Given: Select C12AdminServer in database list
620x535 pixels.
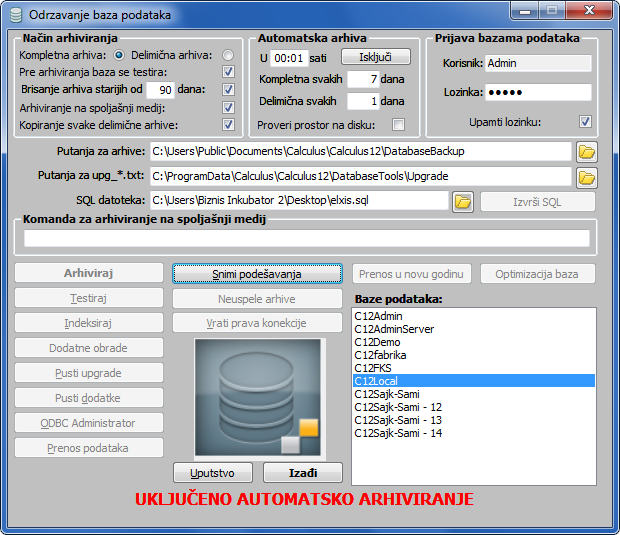Looking at the screenshot, I should (474, 329).
